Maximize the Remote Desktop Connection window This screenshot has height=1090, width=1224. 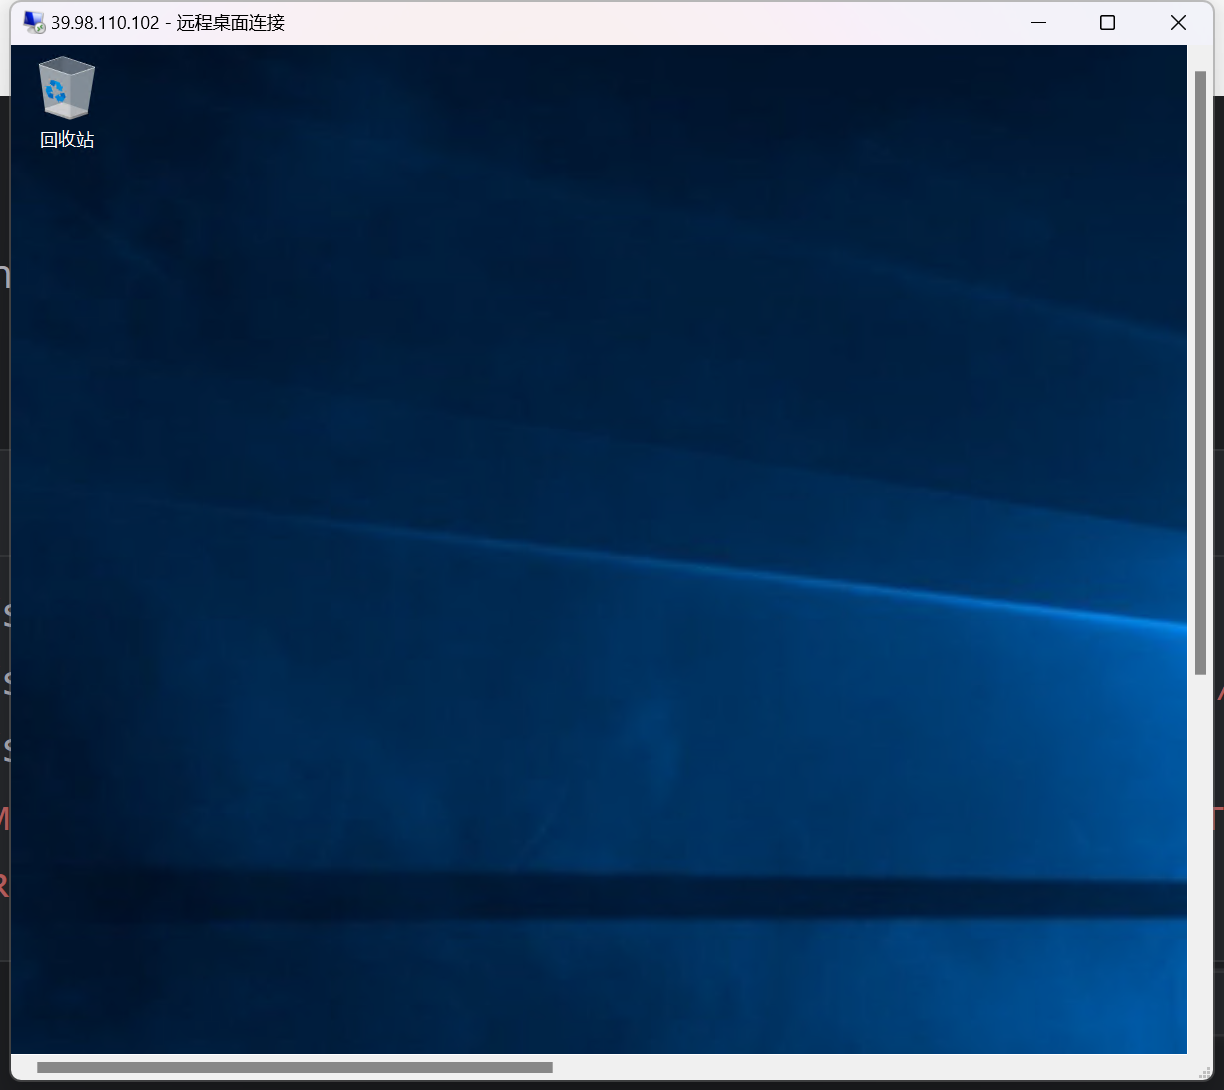[1107, 22]
